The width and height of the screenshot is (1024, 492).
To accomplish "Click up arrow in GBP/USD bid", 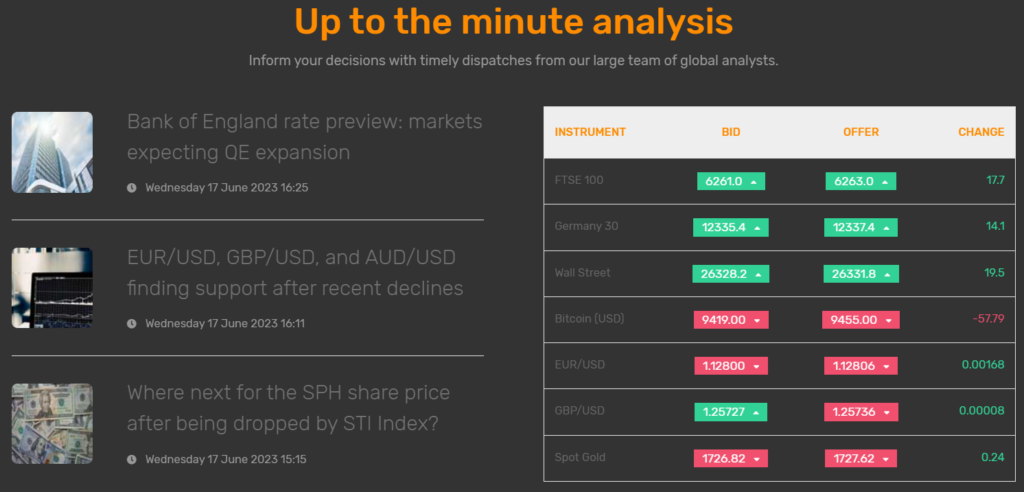I will (x=755, y=413).
